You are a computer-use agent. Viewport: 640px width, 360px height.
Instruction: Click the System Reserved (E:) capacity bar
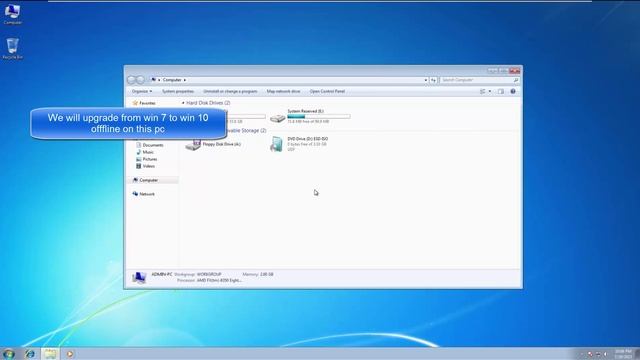[x=319, y=117]
